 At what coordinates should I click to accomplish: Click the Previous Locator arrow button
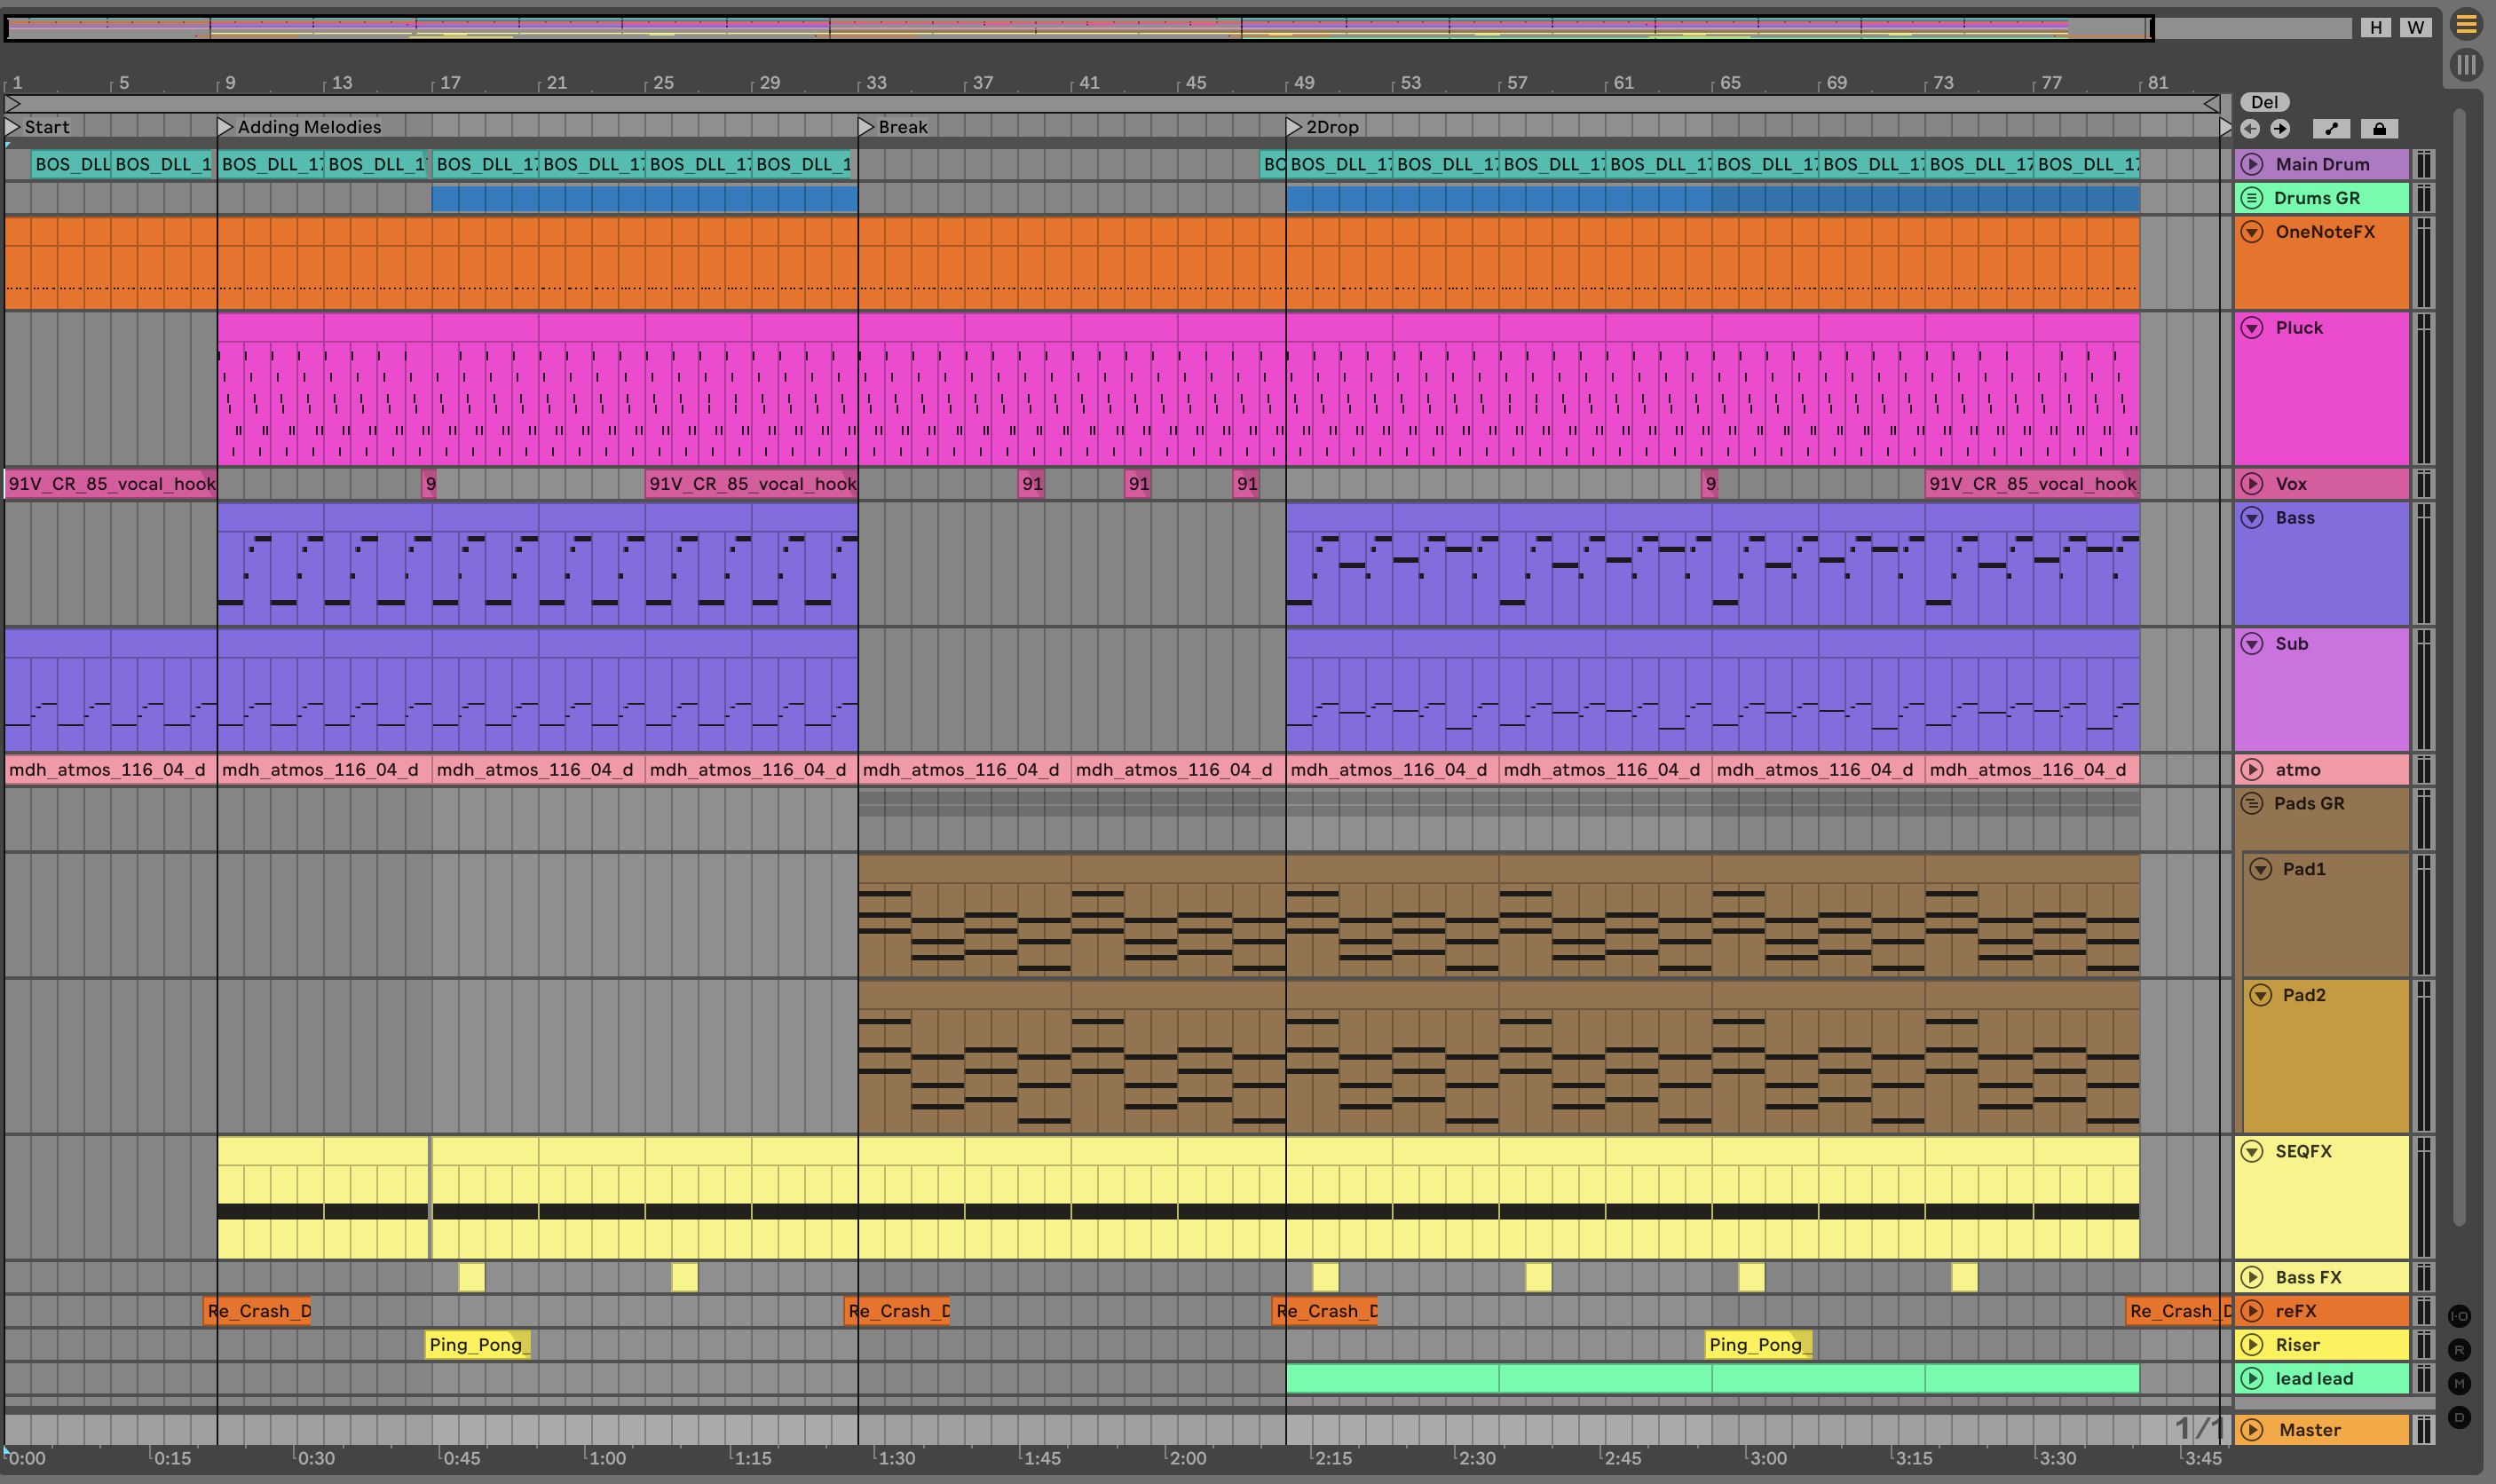[2250, 128]
